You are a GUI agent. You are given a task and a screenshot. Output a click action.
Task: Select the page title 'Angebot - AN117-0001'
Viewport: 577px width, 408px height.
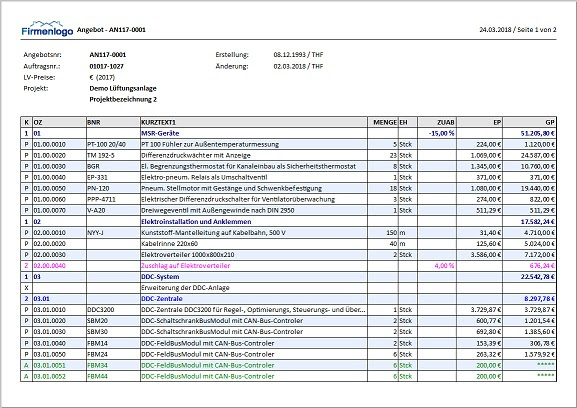pyautogui.click(x=111, y=30)
